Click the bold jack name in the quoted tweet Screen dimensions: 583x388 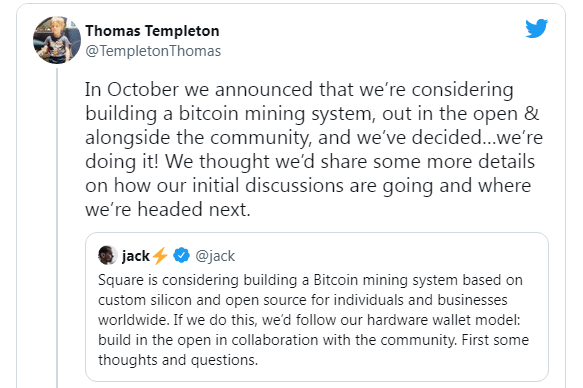point(136,256)
